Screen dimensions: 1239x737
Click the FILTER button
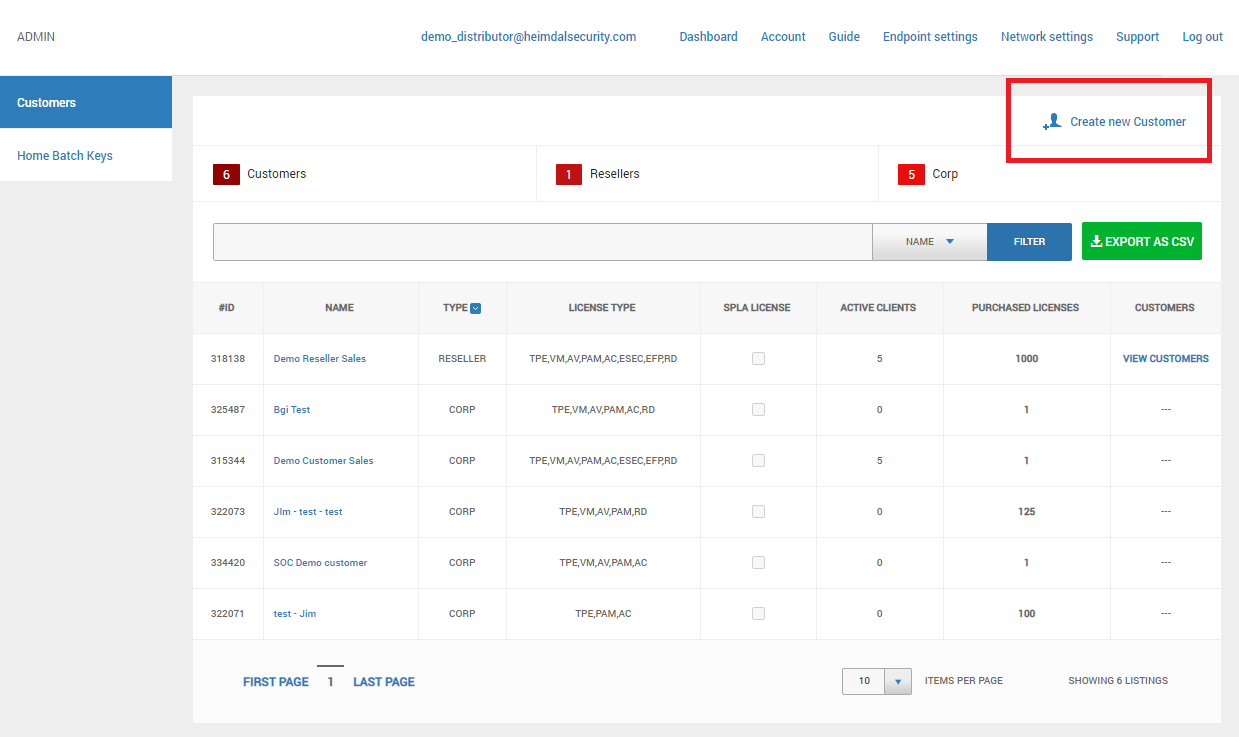point(1029,241)
